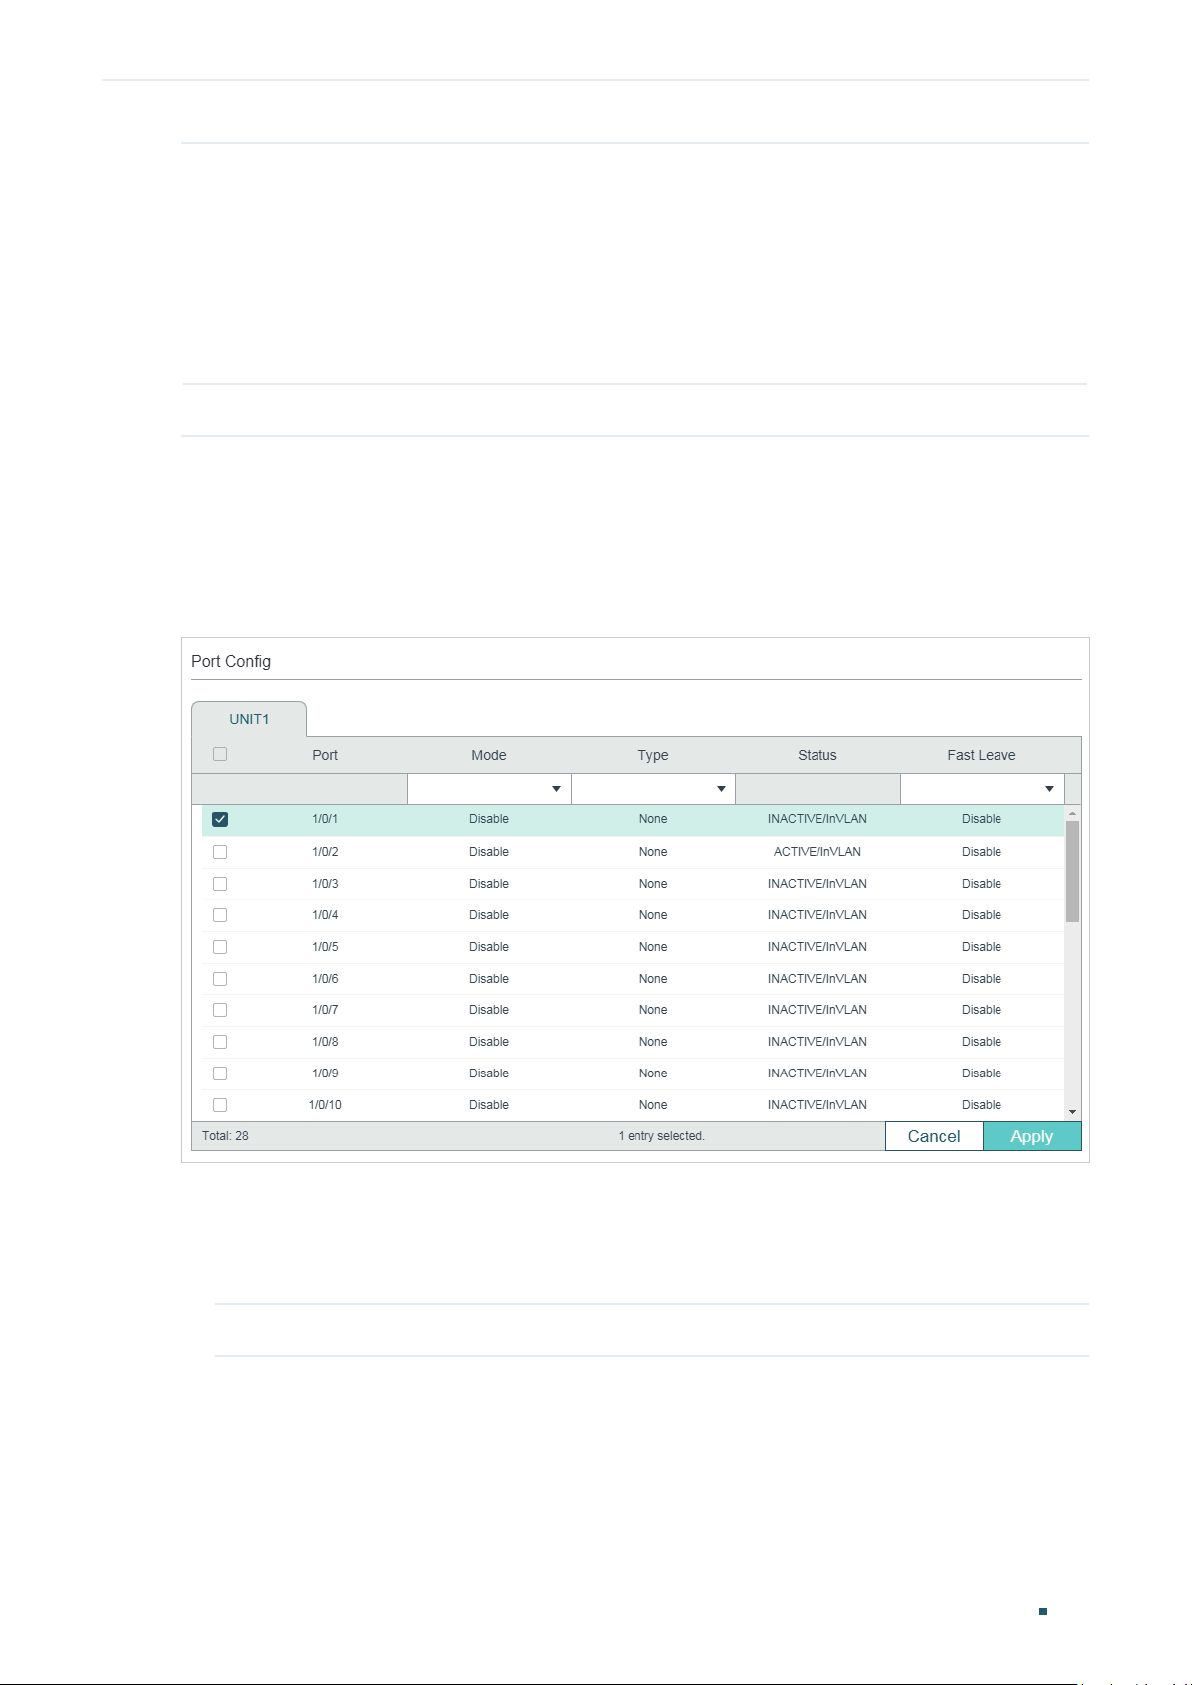Click the Fast Leave column header
Screen dimensions: 1192x1685
[x=982, y=755]
